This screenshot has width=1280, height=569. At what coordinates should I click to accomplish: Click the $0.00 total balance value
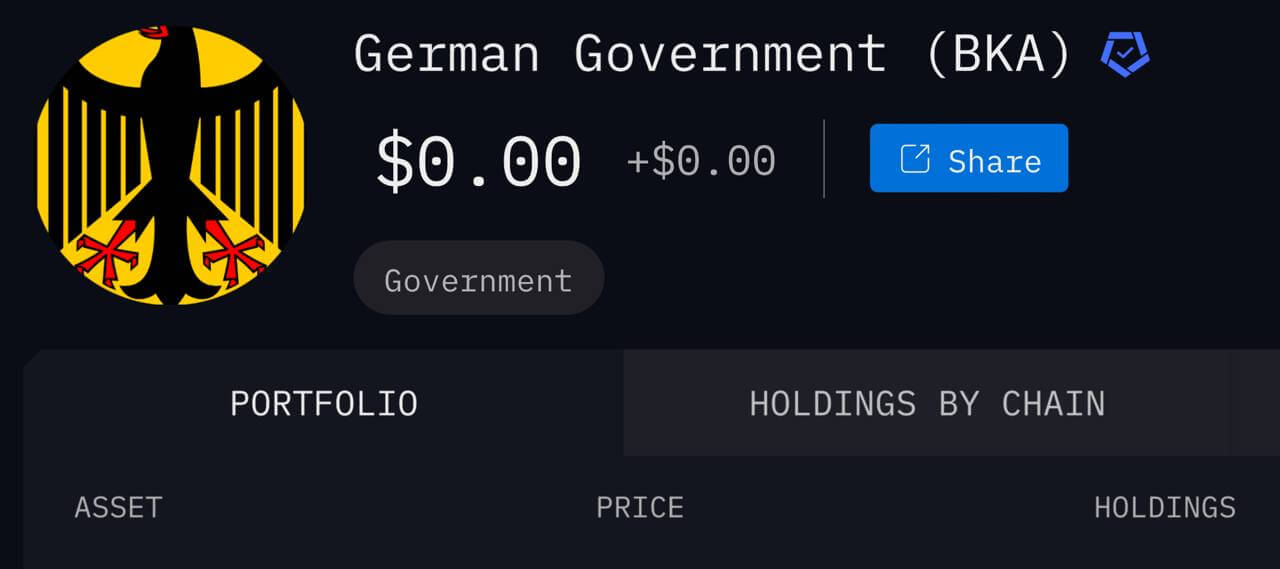(x=478, y=161)
